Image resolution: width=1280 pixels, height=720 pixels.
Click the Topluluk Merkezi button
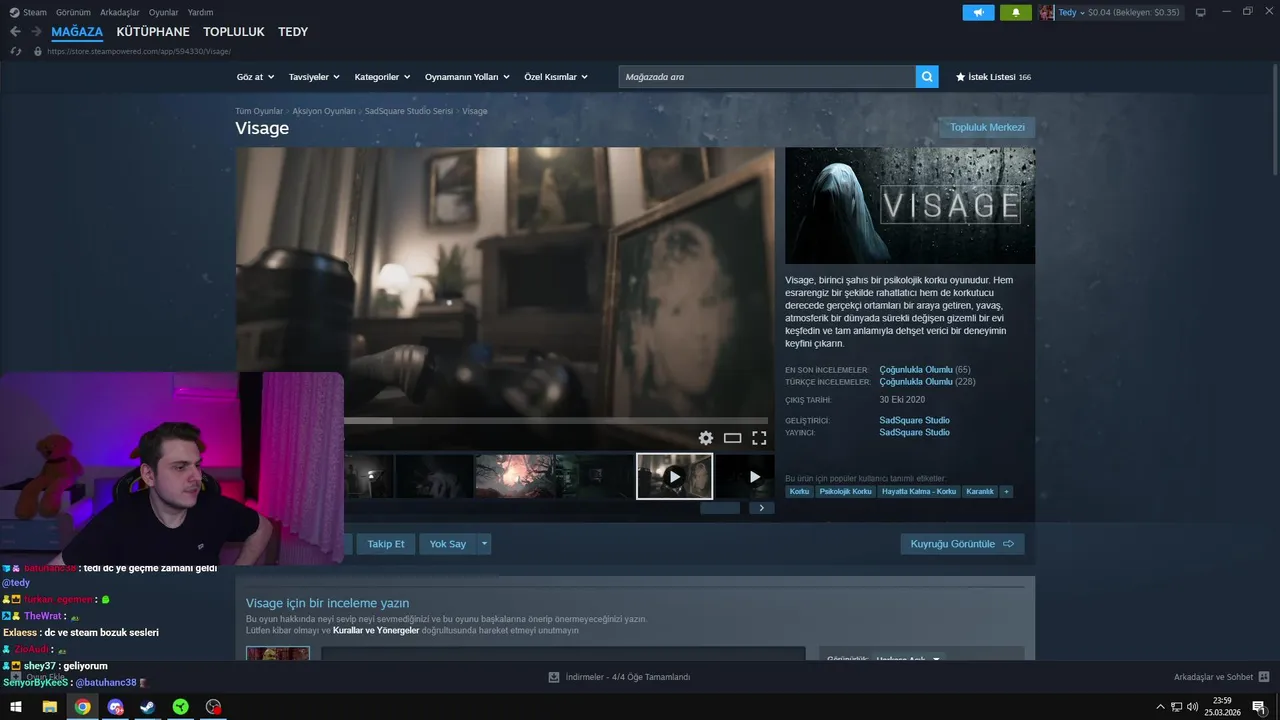pyautogui.click(x=987, y=127)
